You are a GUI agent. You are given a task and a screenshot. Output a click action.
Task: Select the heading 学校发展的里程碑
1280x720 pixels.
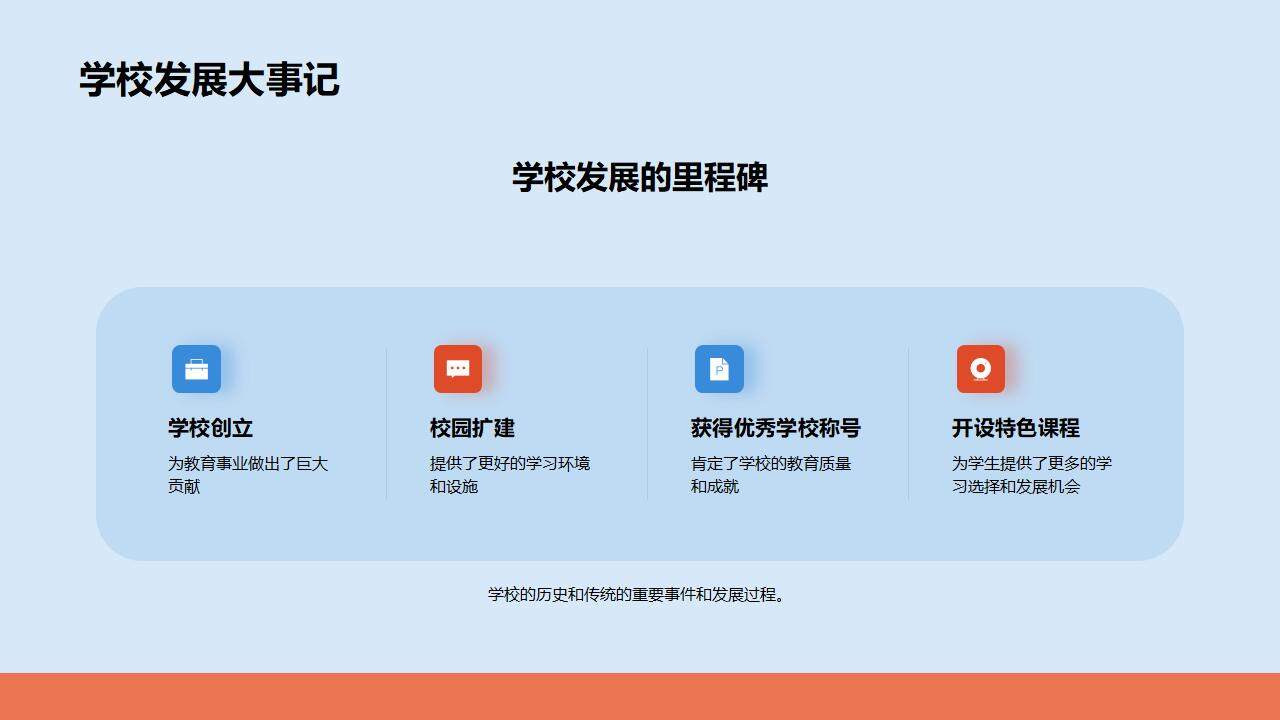(x=640, y=177)
